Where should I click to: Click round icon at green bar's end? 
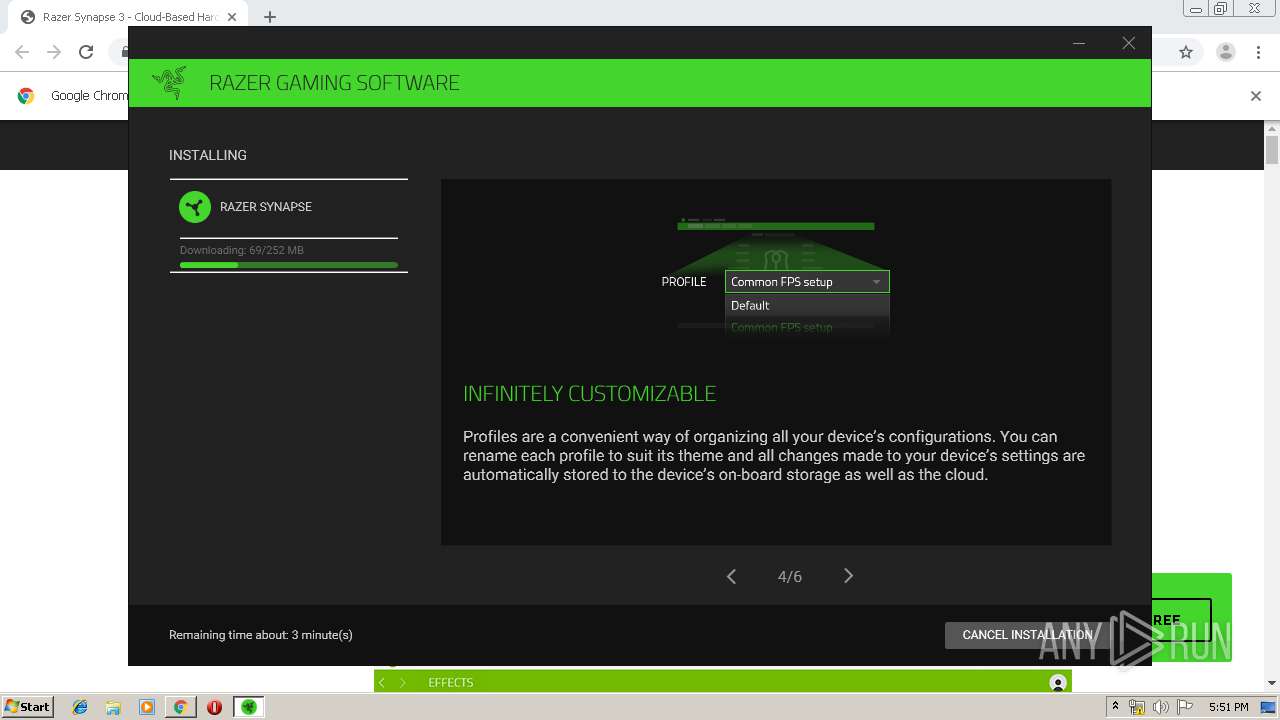coord(1058,682)
